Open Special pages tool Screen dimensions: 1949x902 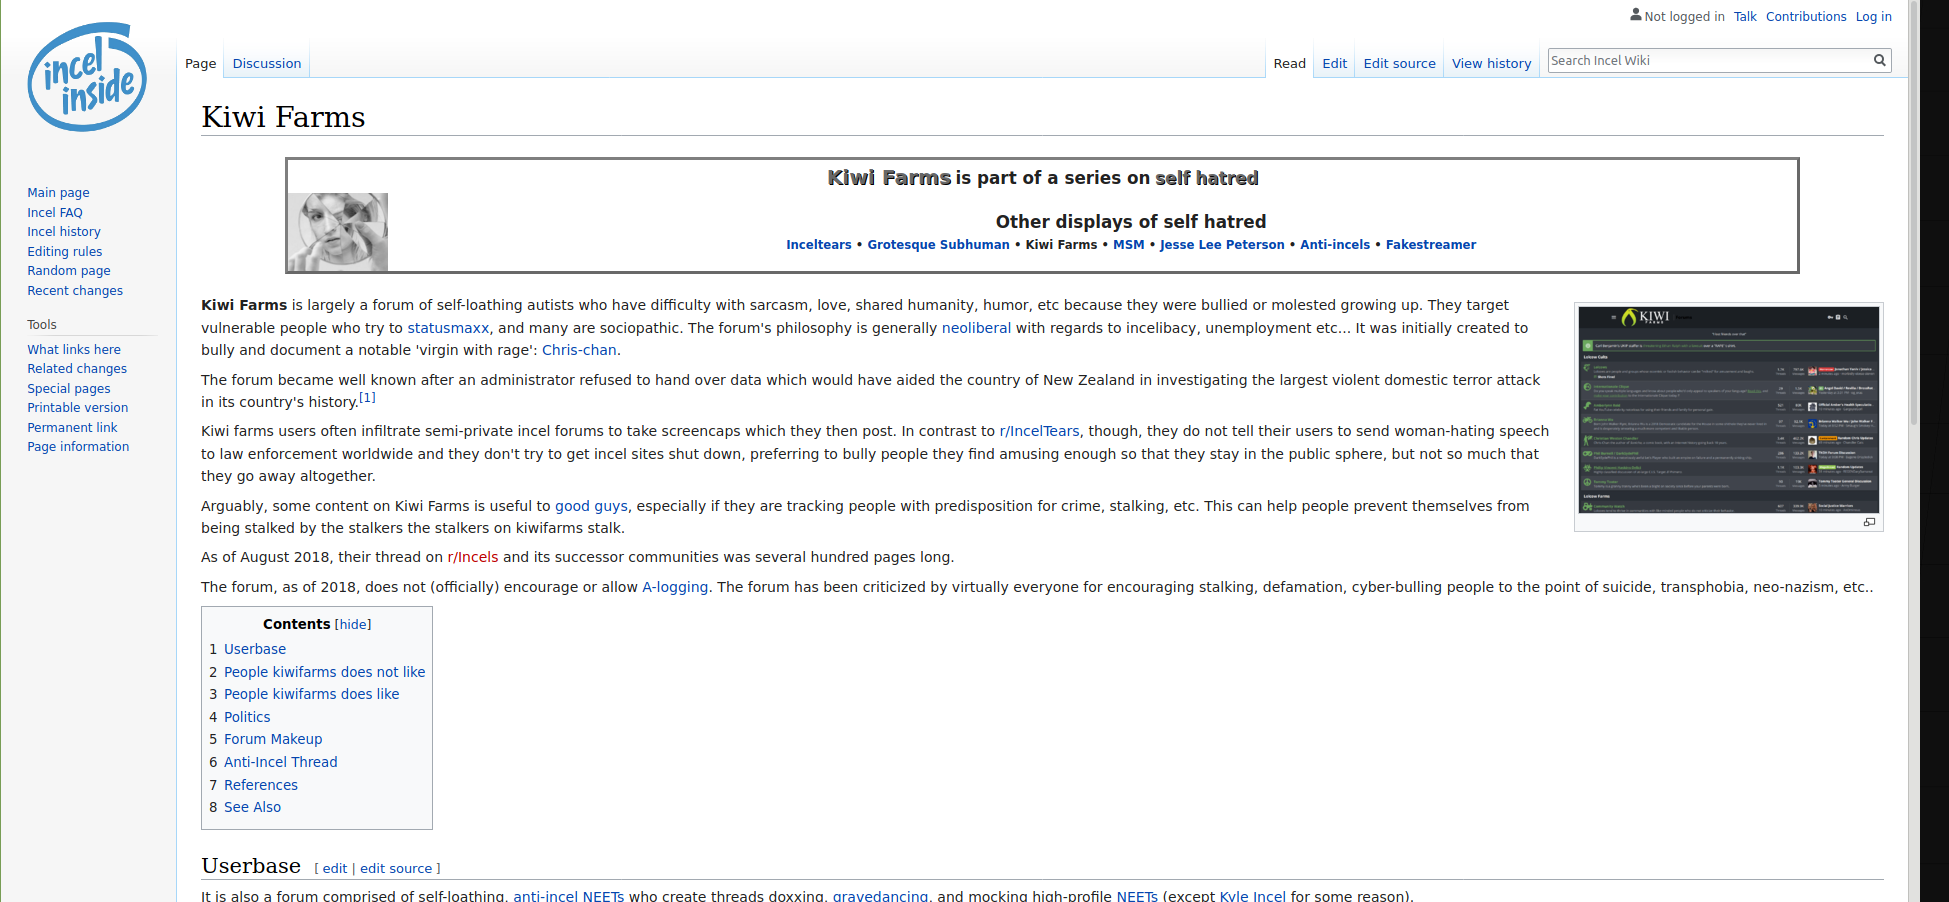69,388
